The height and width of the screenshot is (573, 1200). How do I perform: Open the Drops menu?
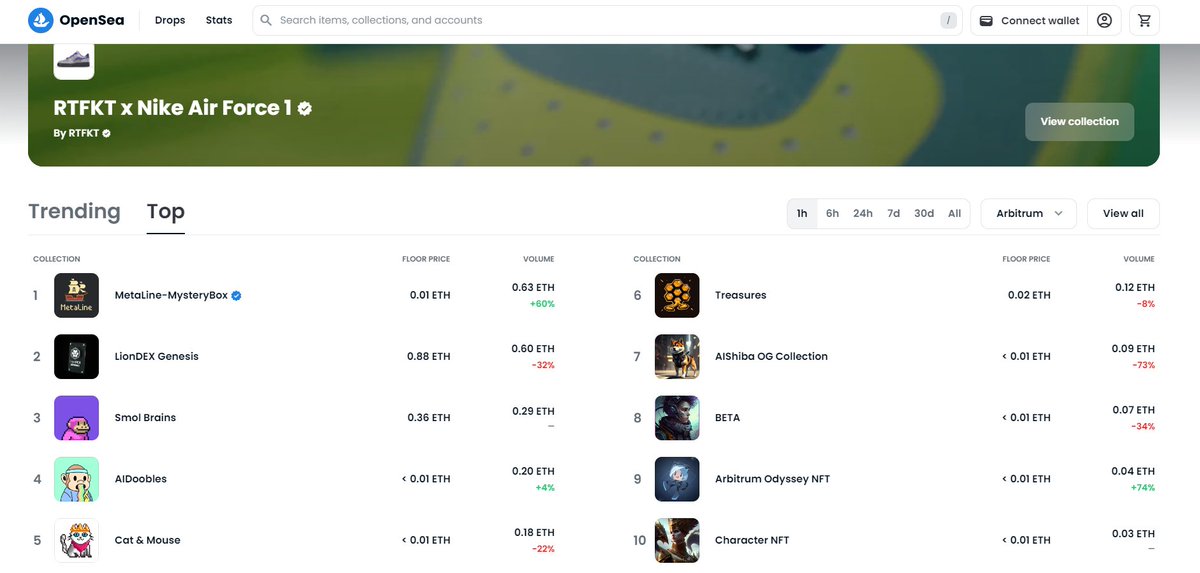click(x=170, y=20)
